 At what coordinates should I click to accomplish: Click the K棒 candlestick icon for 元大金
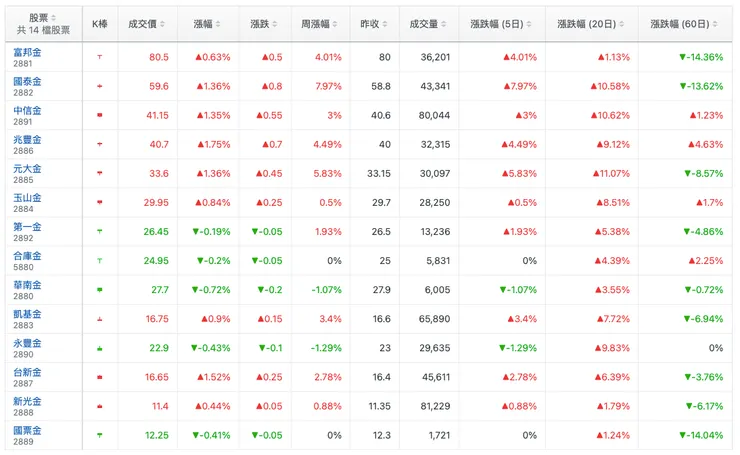[100, 173]
